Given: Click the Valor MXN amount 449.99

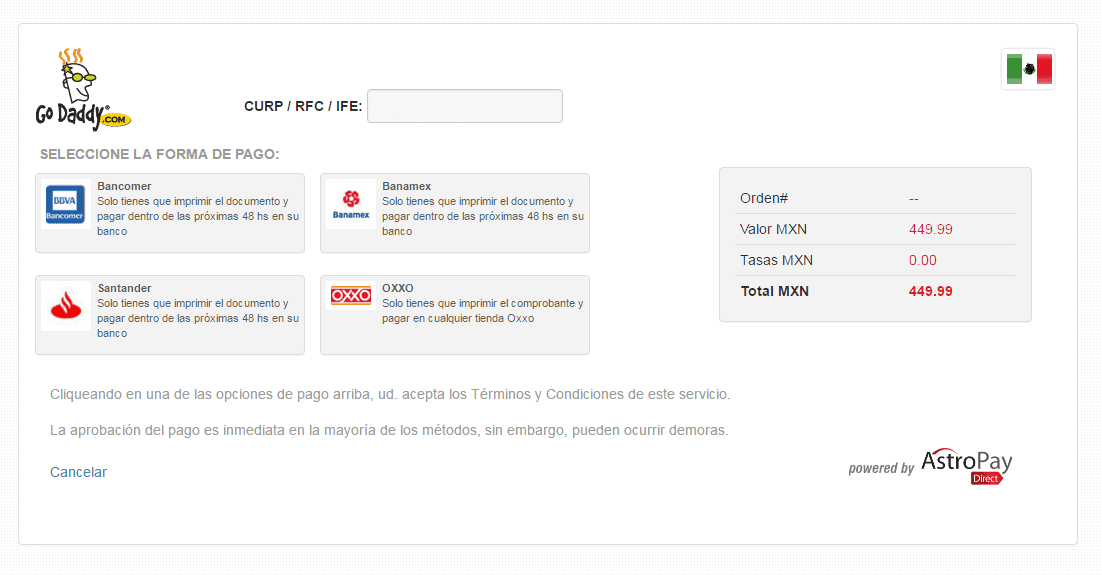Looking at the screenshot, I should tap(931, 229).
